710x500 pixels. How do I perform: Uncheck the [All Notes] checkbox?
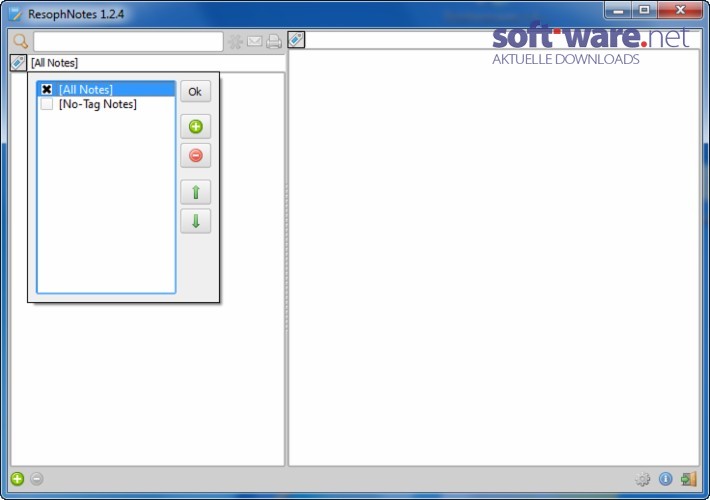pos(47,89)
